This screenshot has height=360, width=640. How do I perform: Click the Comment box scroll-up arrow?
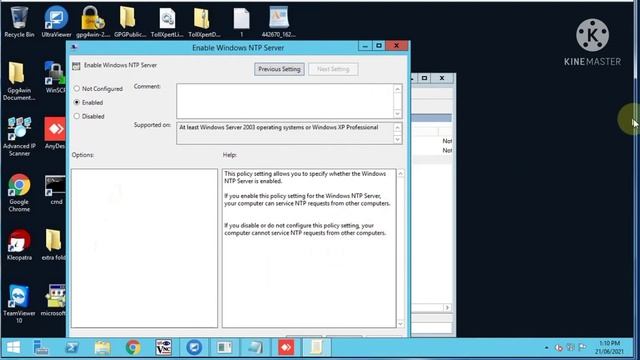[x=398, y=89]
